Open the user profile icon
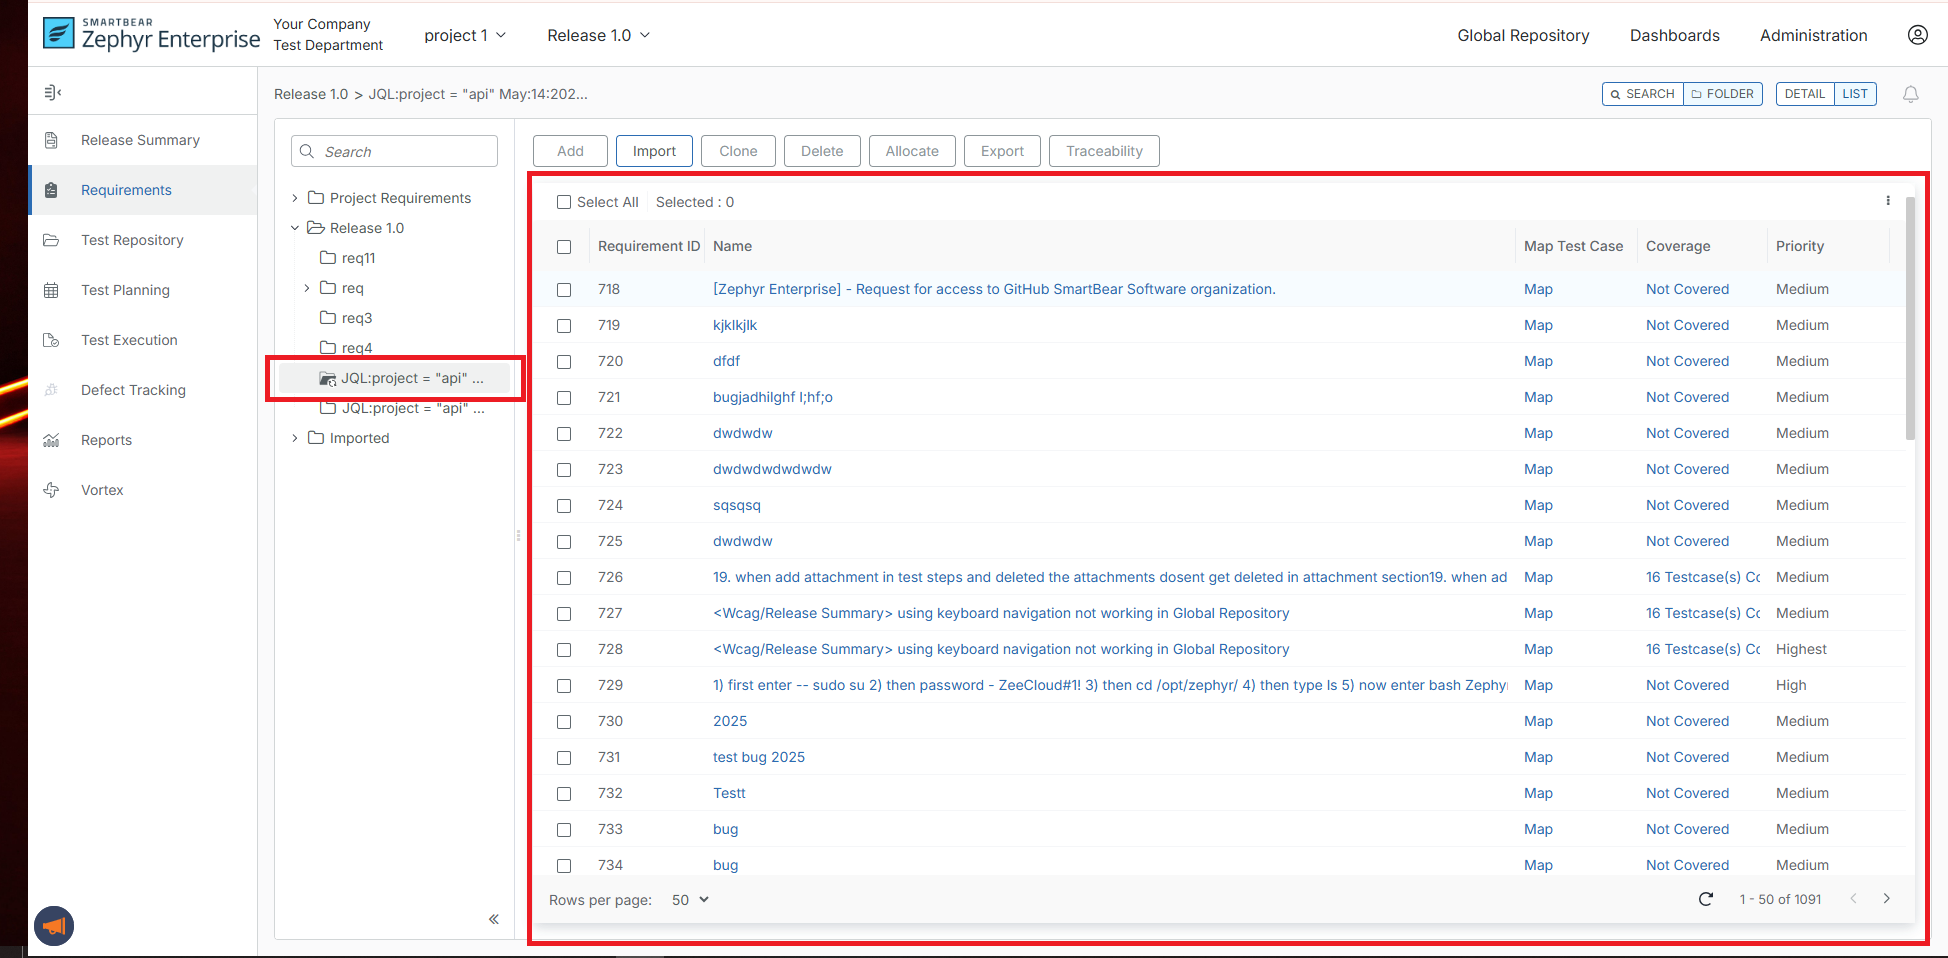The height and width of the screenshot is (958, 1948). (1917, 35)
